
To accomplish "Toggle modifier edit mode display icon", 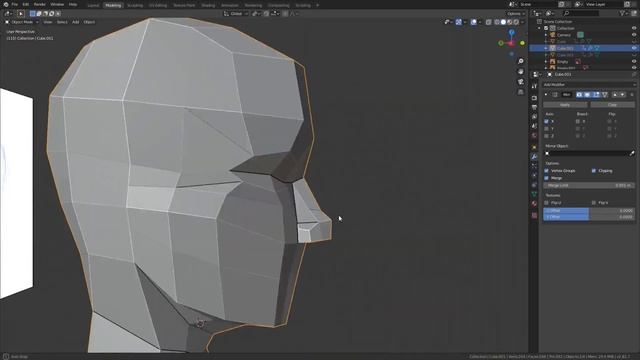I will [596, 95].
